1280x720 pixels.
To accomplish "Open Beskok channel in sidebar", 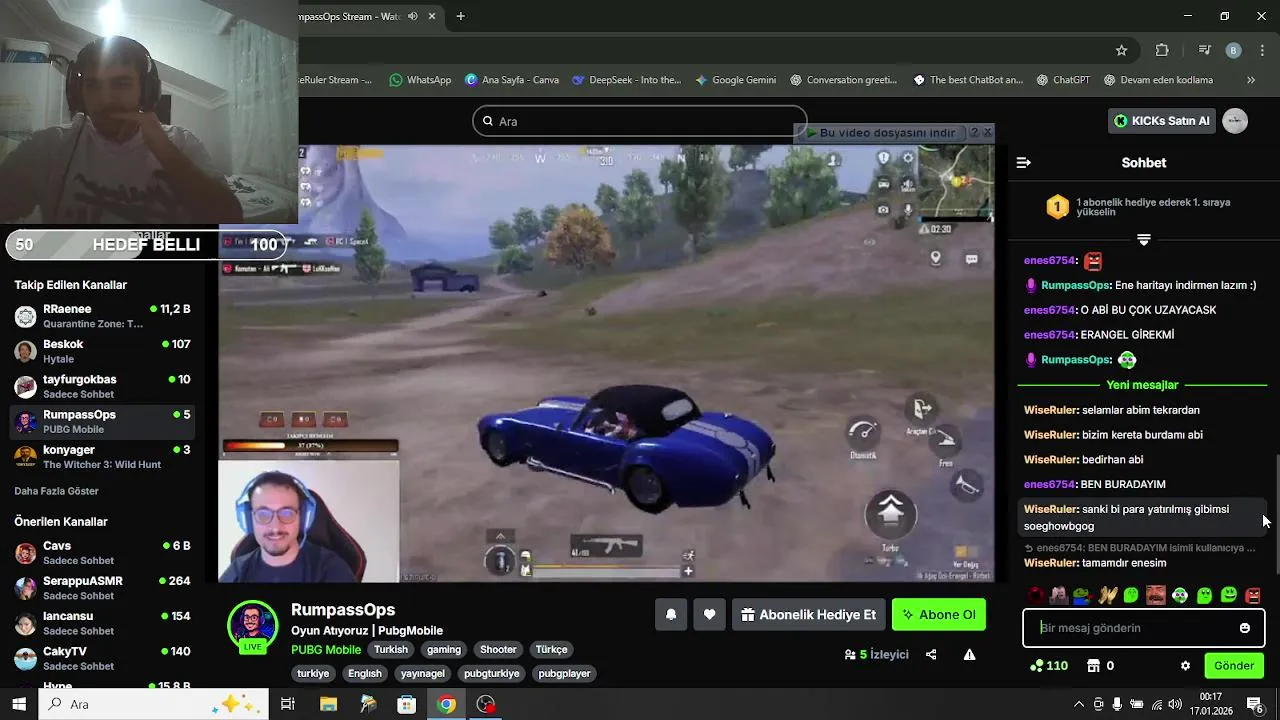I will (102, 351).
